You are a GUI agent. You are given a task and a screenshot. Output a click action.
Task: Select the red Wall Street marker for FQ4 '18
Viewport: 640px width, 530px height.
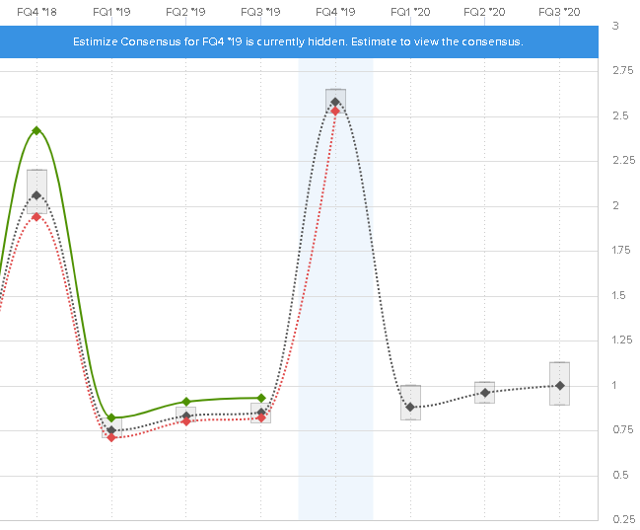(37, 217)
